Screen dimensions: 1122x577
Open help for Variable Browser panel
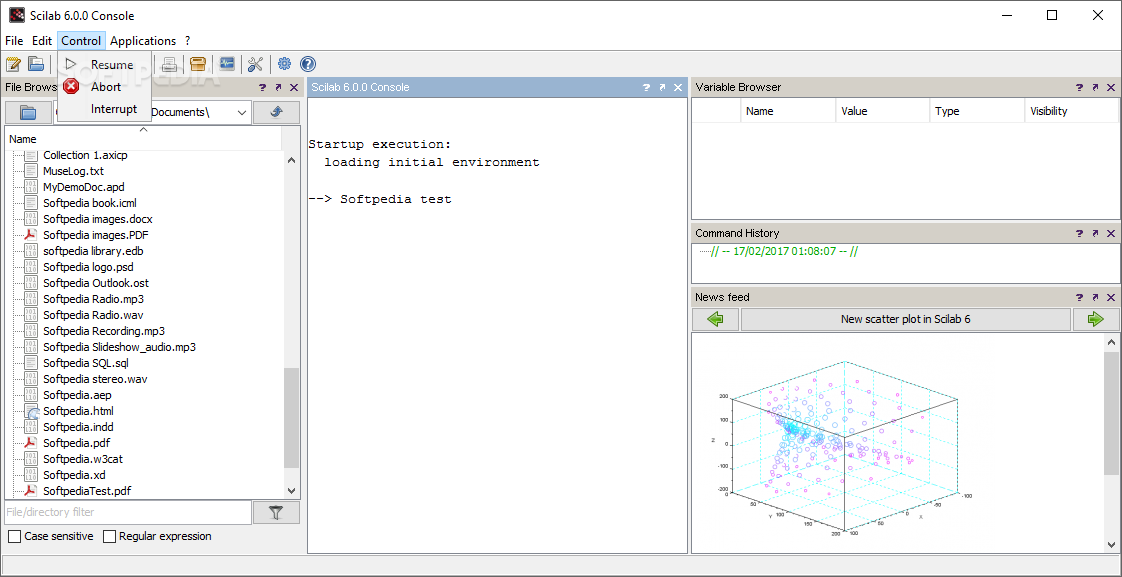coord(1080,87)
